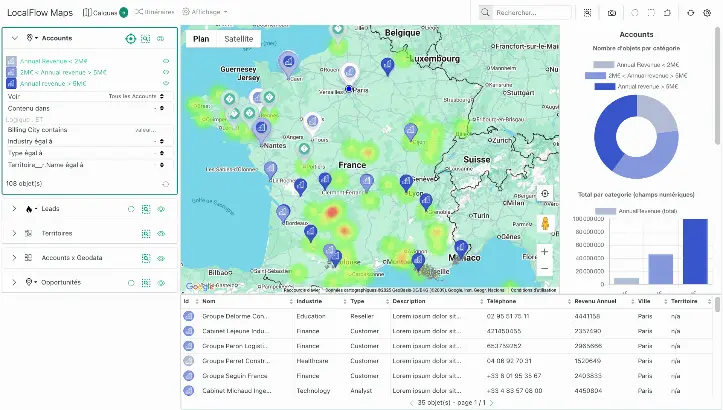Viewport: 723px width, 410px height.
Task: Click the Street View pegman icon
Action: [545, 223]
